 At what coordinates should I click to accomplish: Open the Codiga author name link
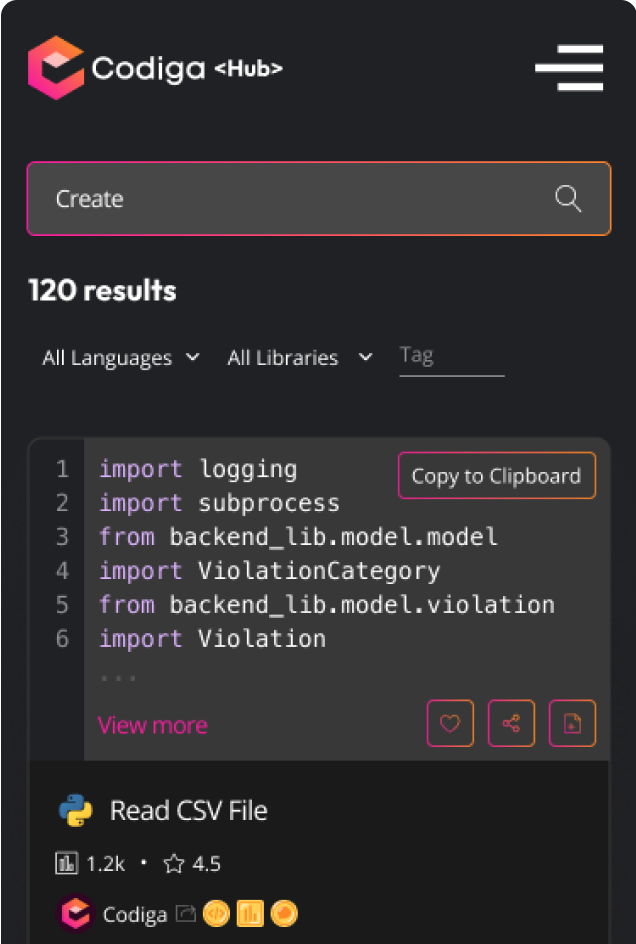135,915
